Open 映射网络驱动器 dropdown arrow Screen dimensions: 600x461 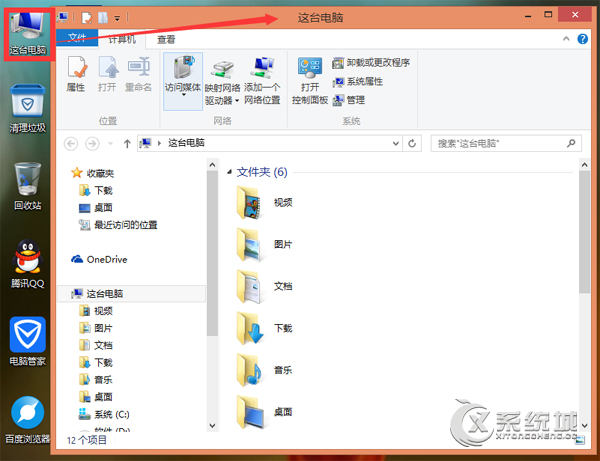pos(237,101)
